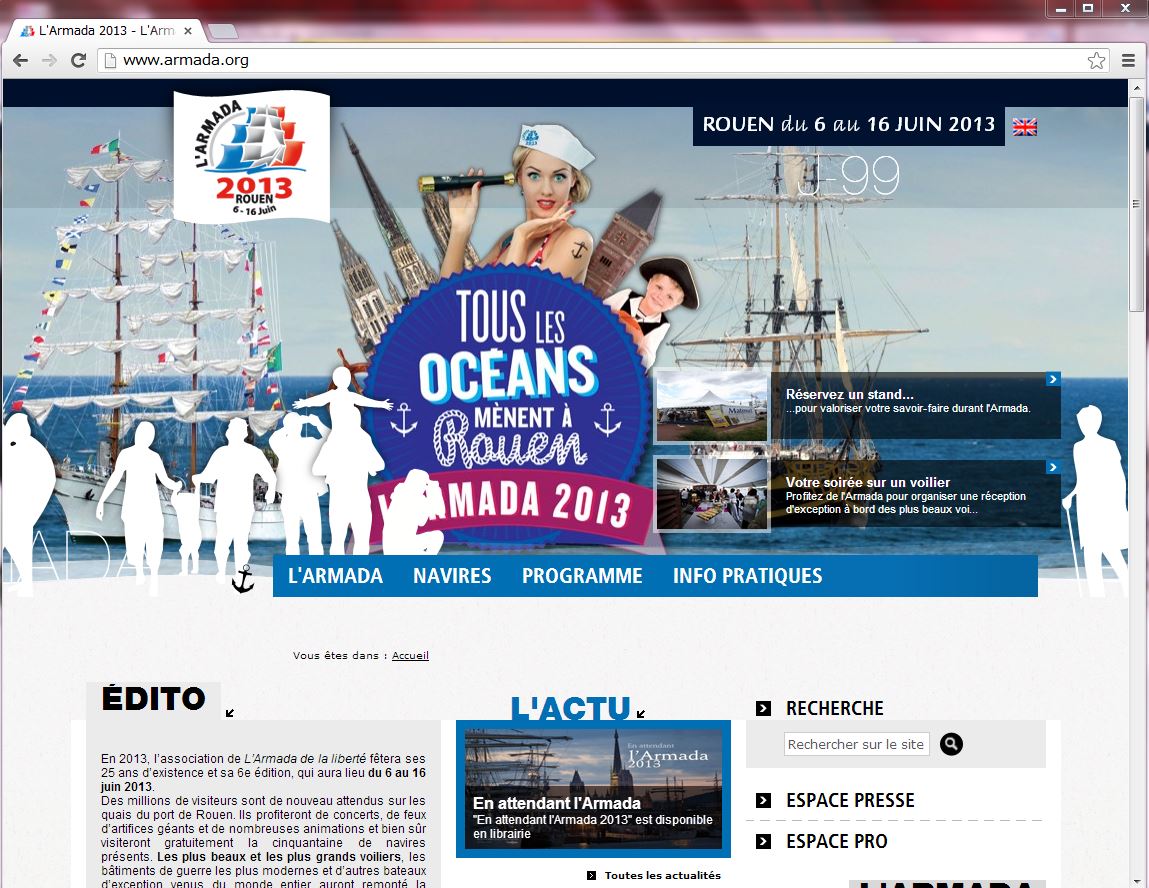This screenshot has width=1149, height=888.
Task: Open the Chrome menu icon
Action: [1129, 60]
